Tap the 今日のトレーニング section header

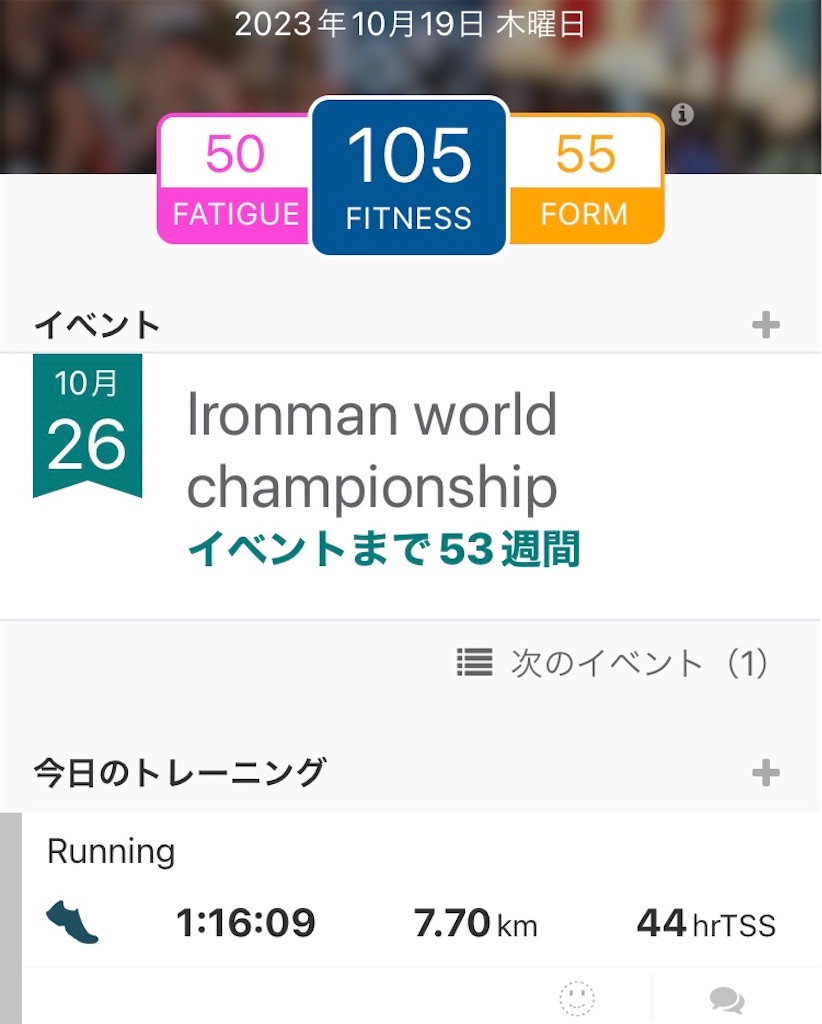click(180, 773)
